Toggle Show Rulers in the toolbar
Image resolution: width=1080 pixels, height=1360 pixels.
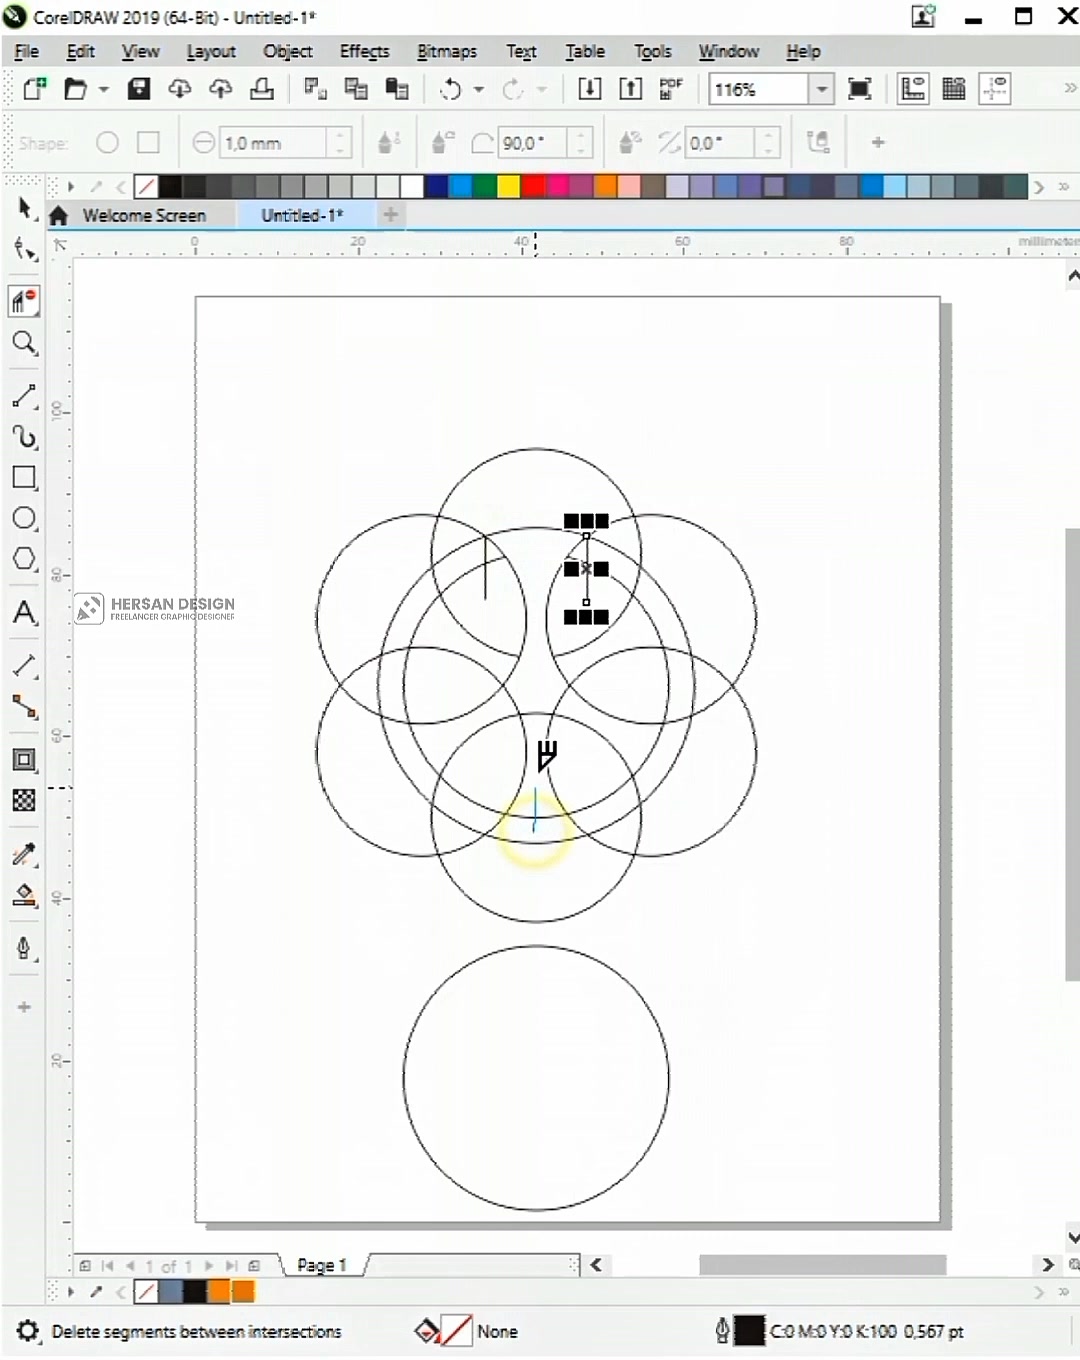[913, 89]
